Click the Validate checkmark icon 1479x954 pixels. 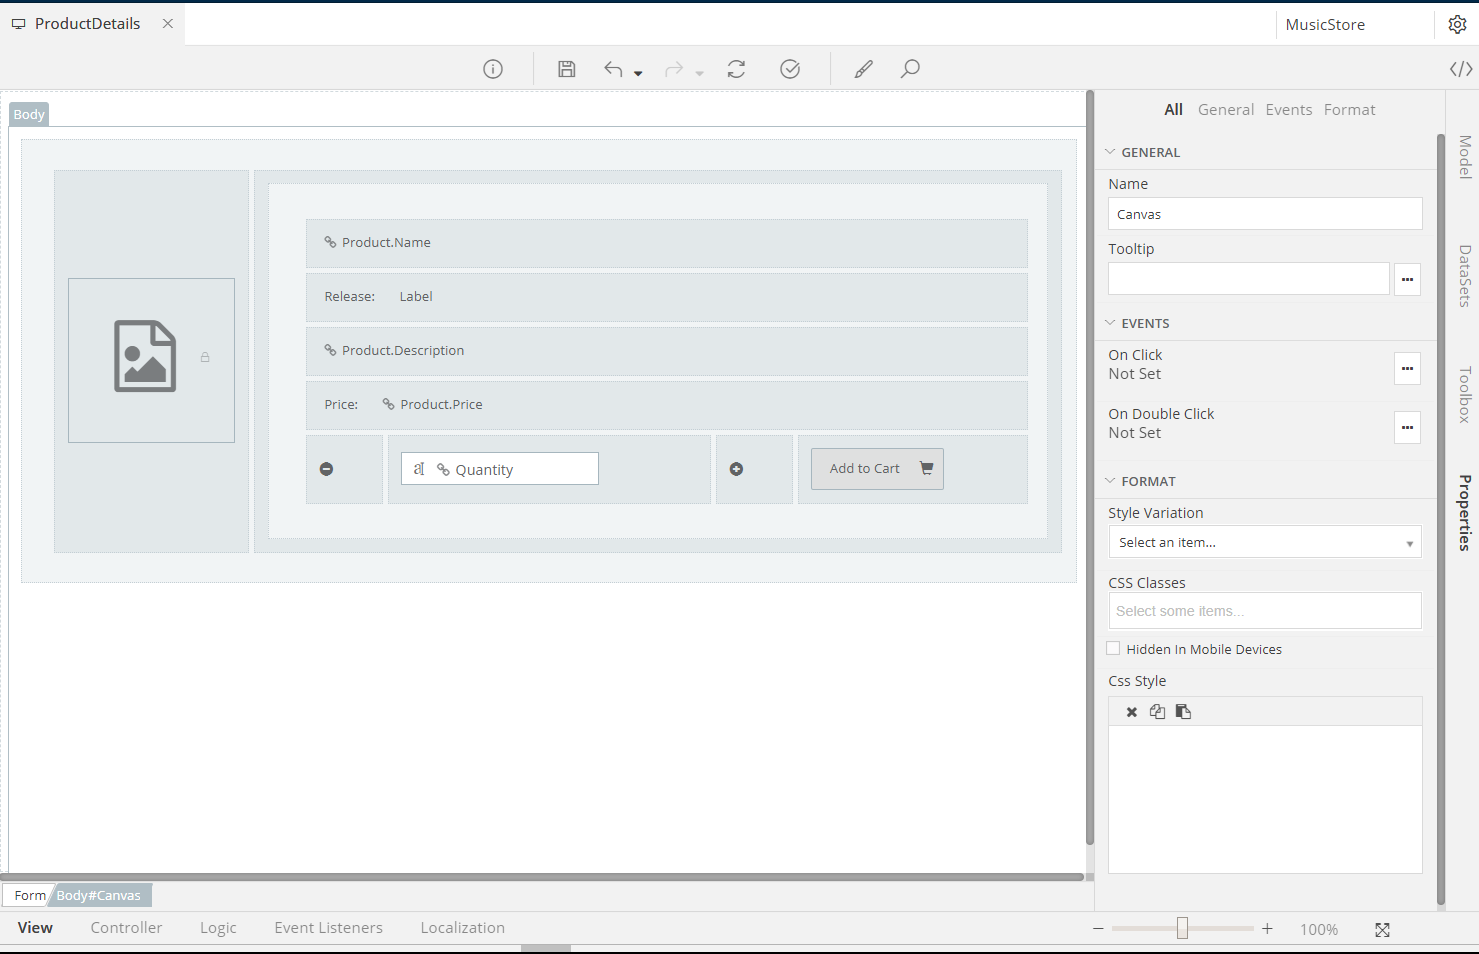[x=790, y=69]
